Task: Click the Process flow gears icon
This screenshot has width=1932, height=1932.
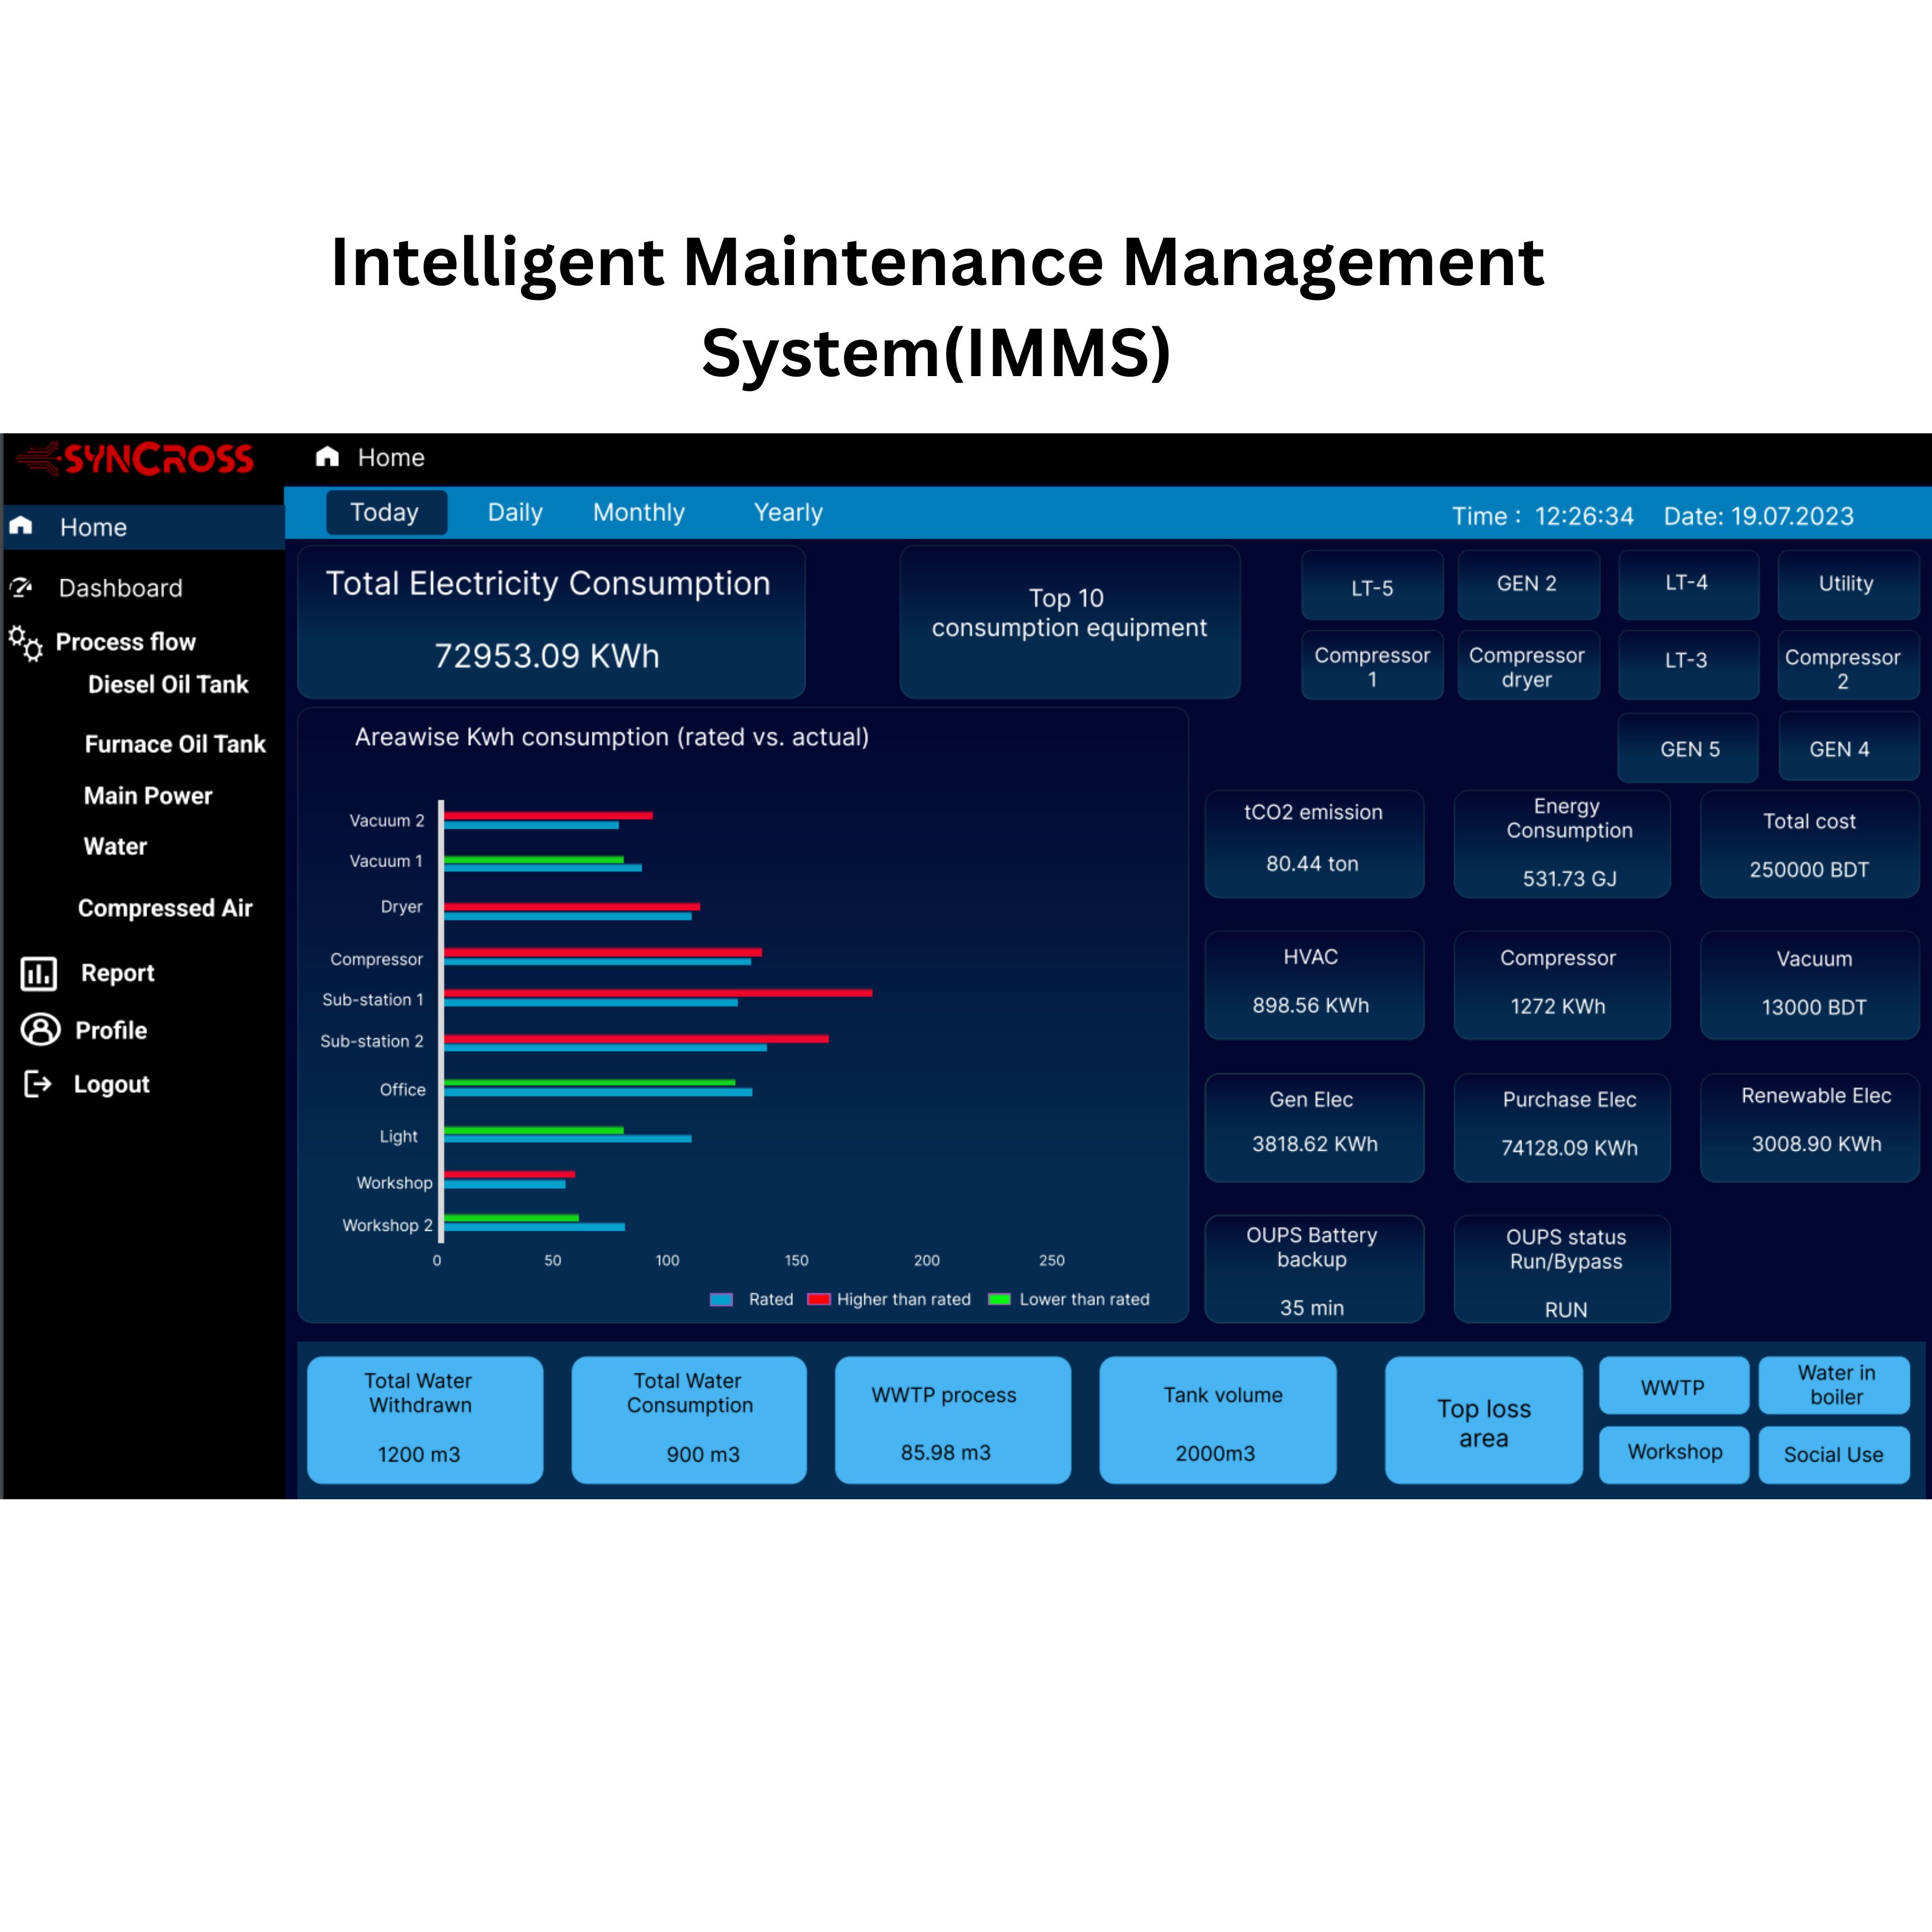Action: pos(26,643)
